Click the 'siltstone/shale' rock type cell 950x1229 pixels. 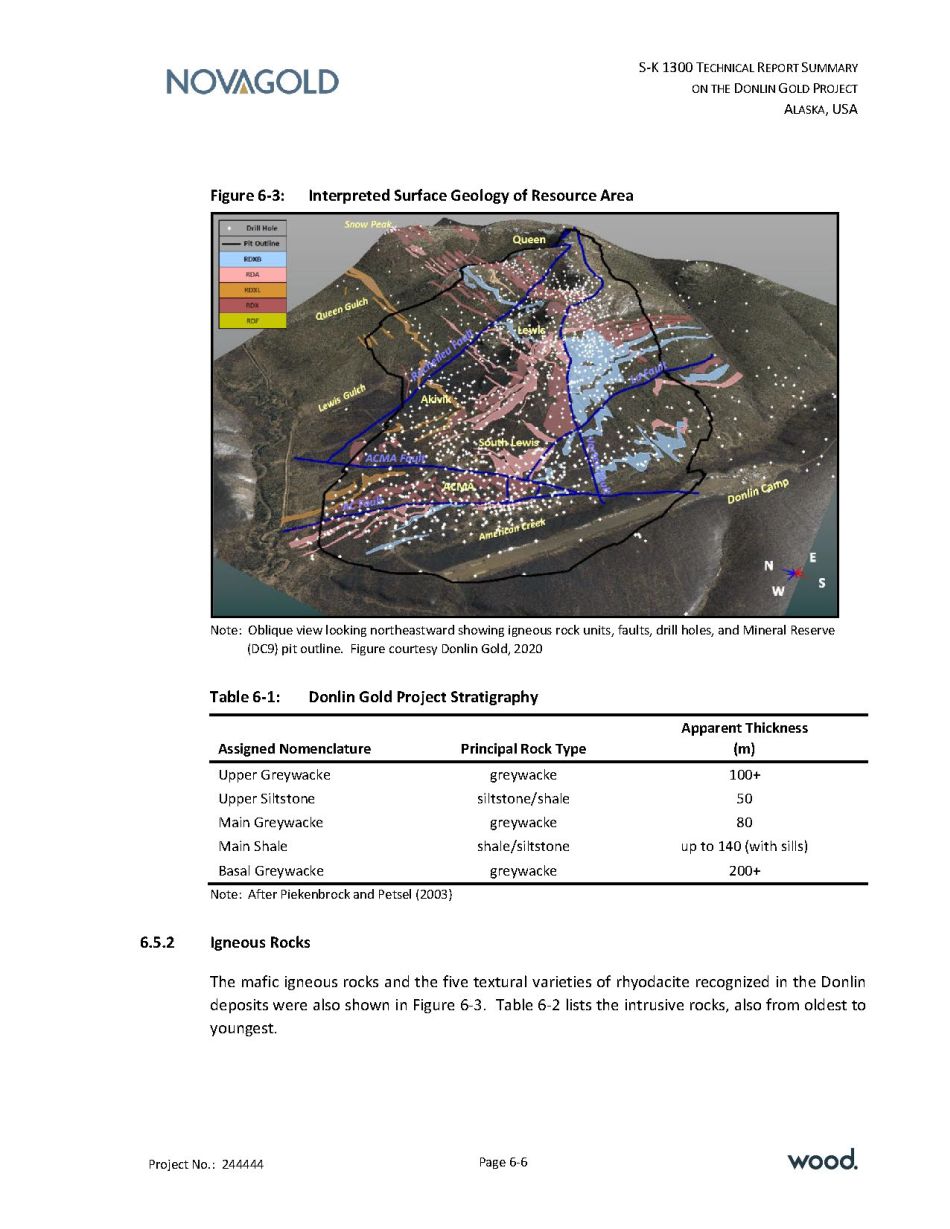(523, 799)
